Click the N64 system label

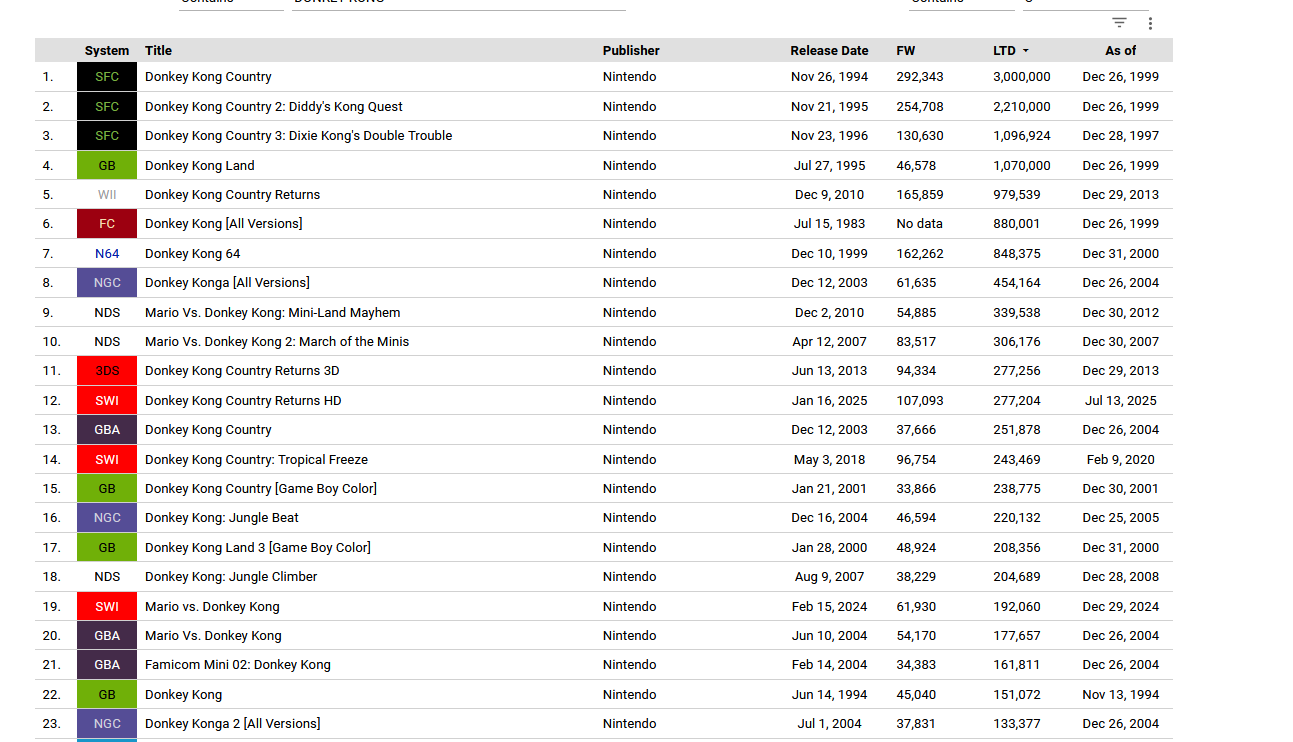tap(107, 254)
